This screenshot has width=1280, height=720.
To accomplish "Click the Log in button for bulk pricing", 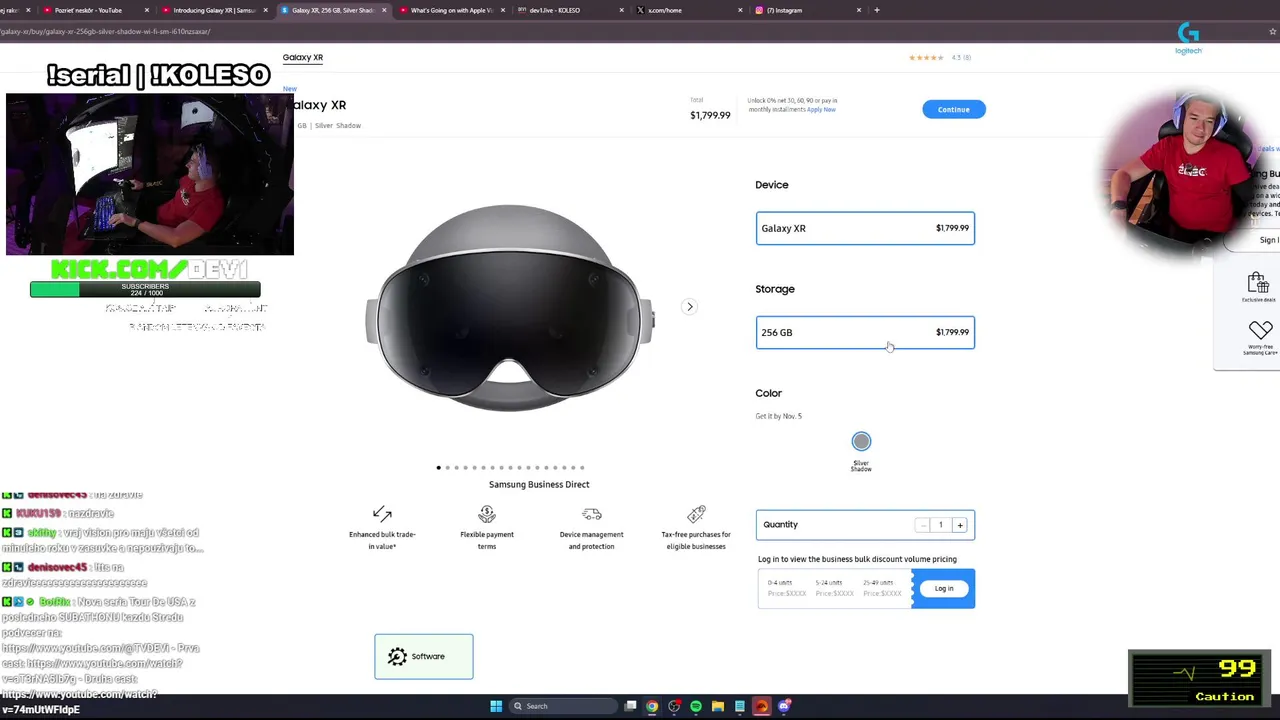I will [x=944, y=588].
